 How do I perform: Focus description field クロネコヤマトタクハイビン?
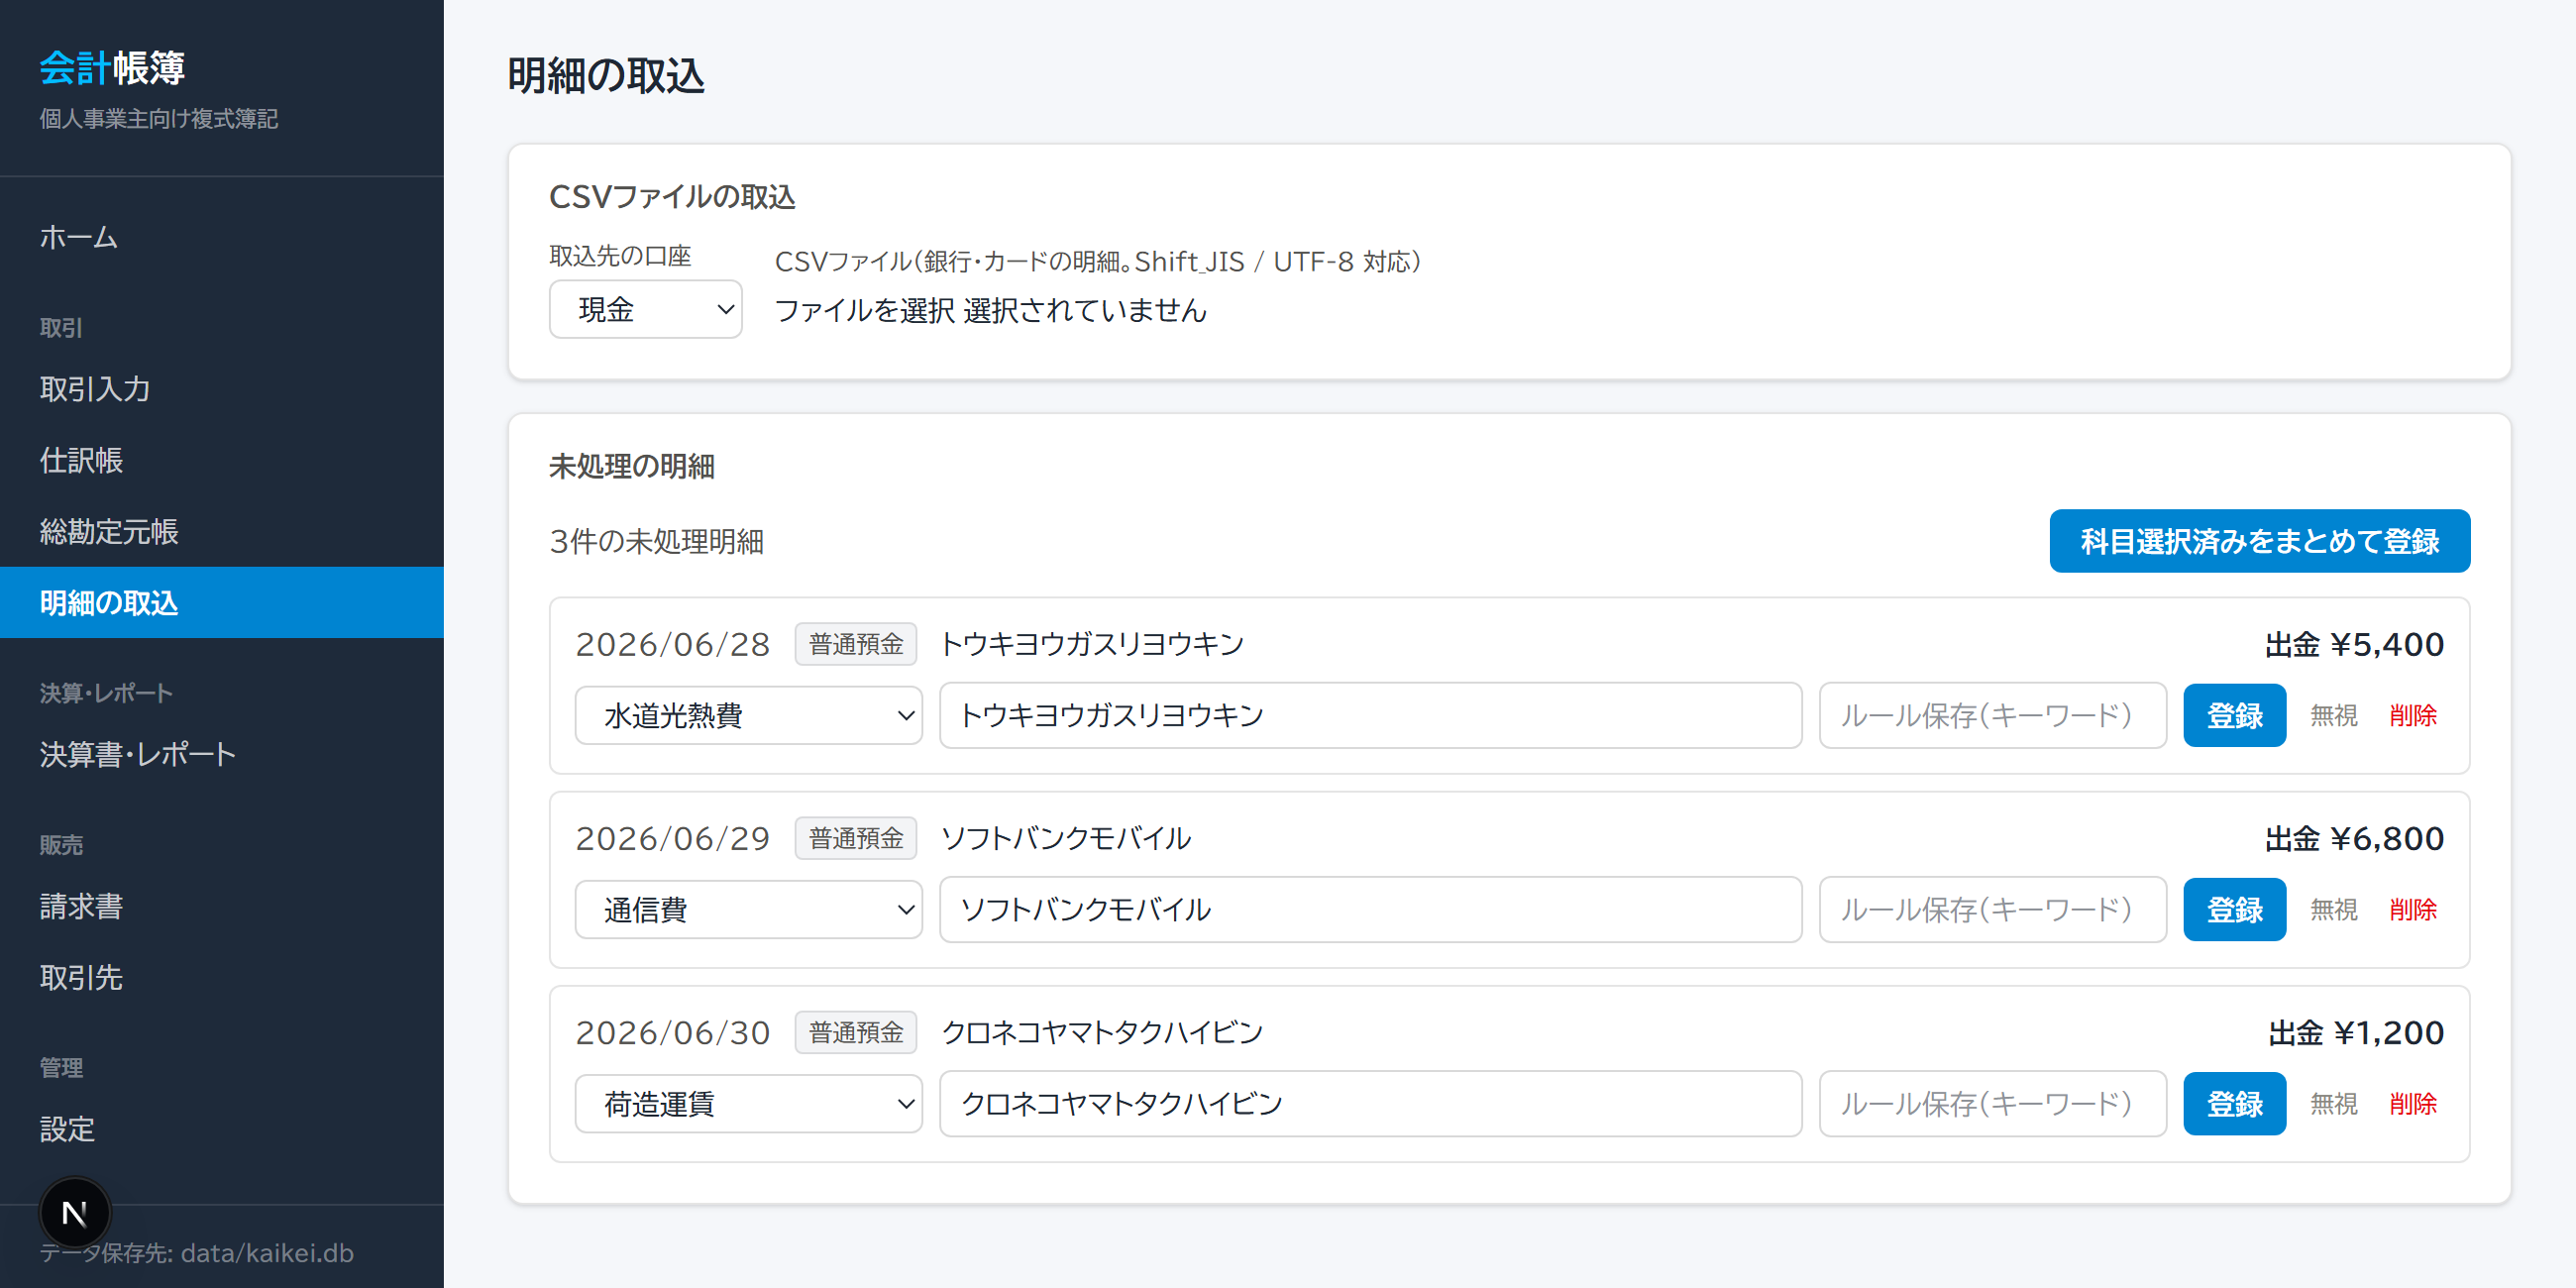(x=1371, y=1103)
